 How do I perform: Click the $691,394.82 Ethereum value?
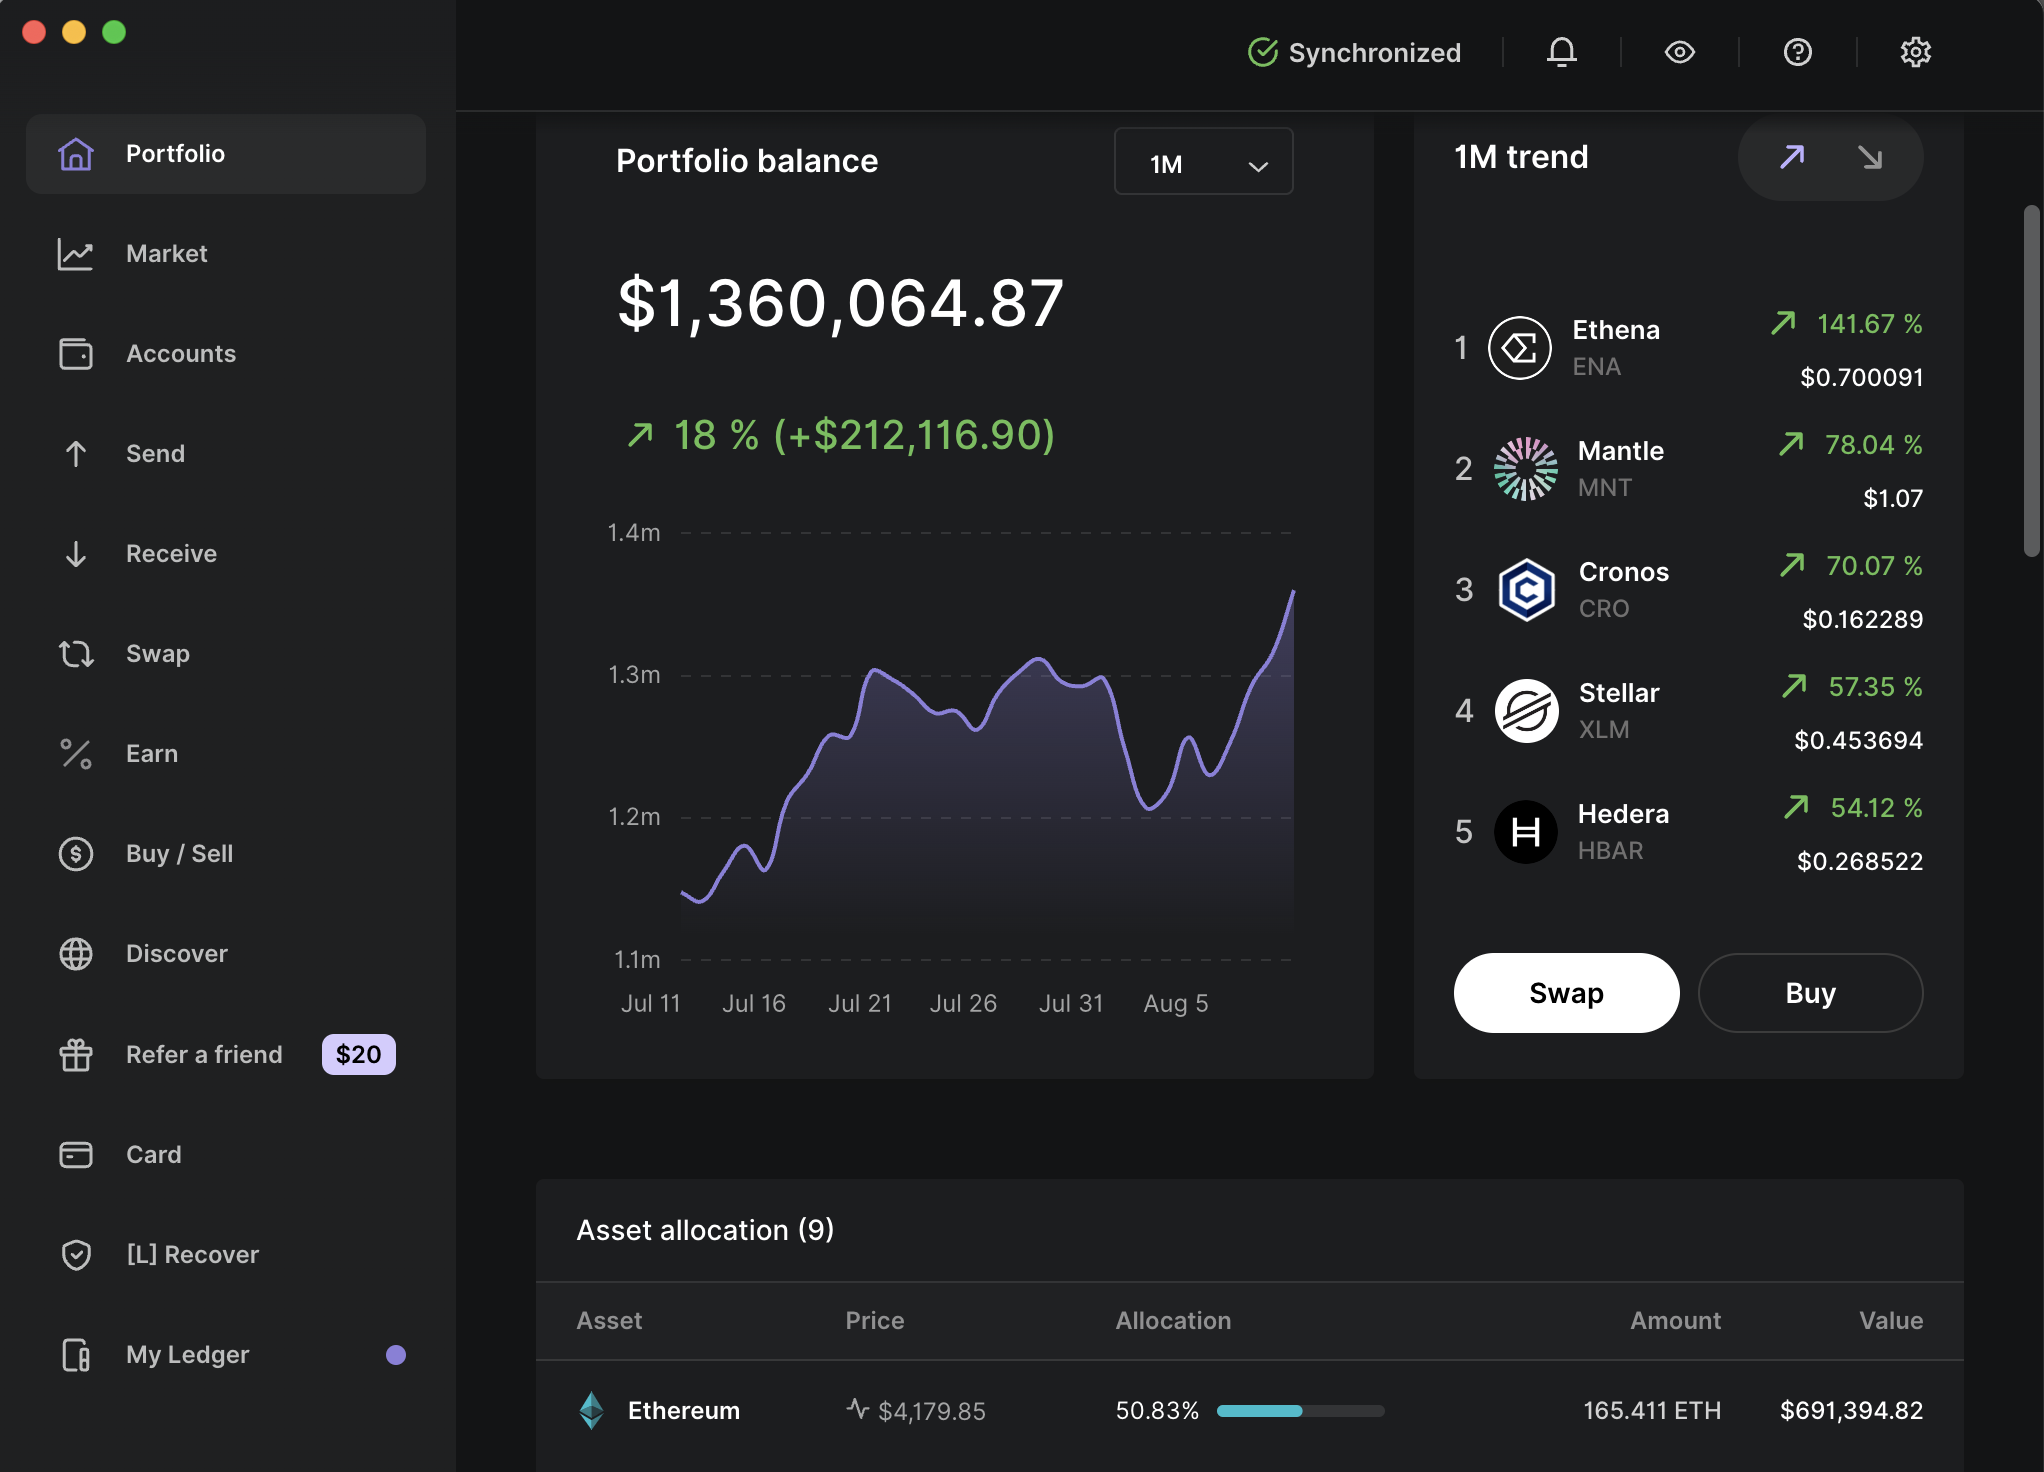click(x=1851, y=1411)
